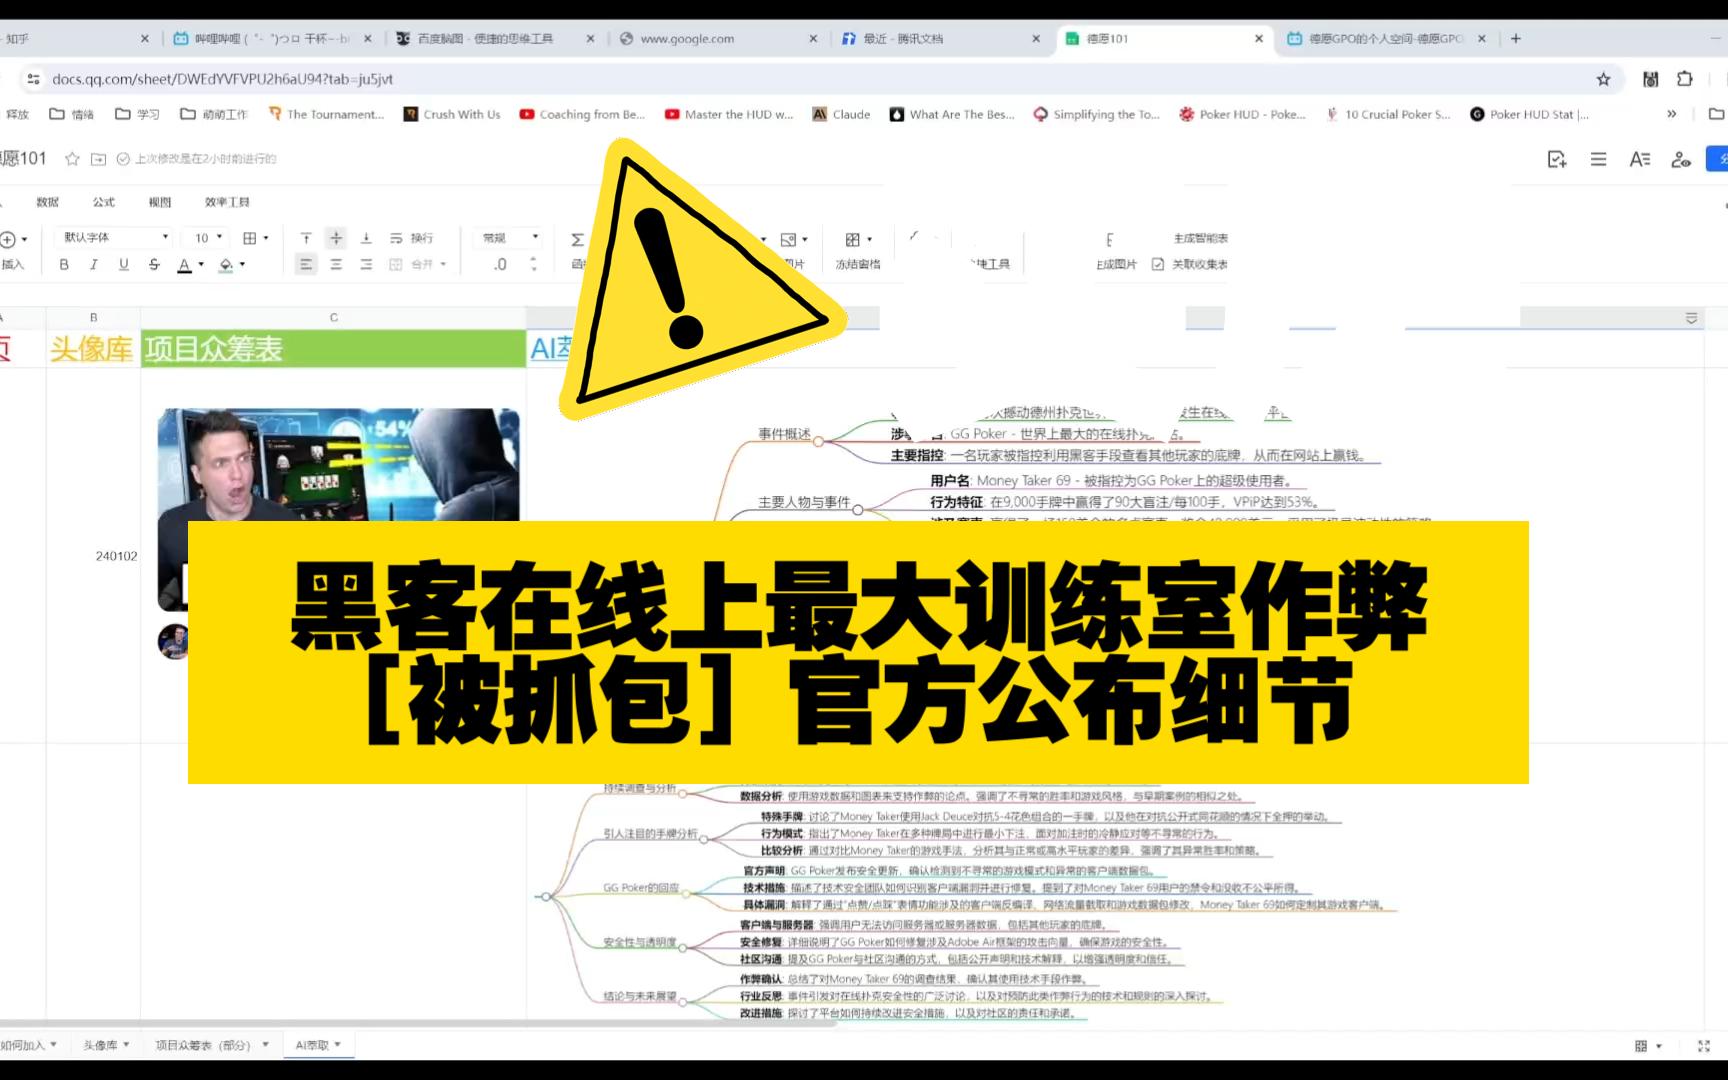The width and height of the screenshot is (1728, 1080).
Task: Align cell content to vertical middle
Action: (336, 238)
